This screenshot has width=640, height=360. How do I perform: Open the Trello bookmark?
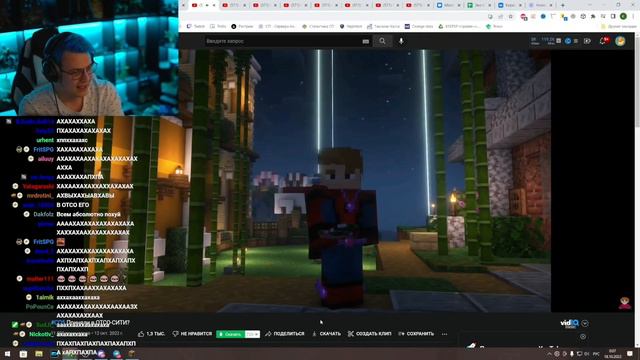coord(218,26)
